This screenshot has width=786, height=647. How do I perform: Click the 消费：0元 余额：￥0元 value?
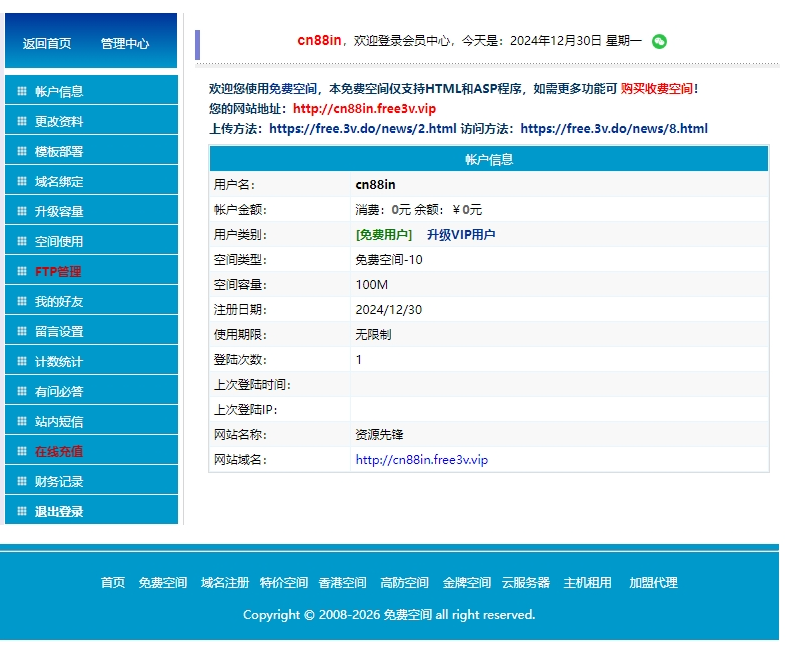click(419, 209)
